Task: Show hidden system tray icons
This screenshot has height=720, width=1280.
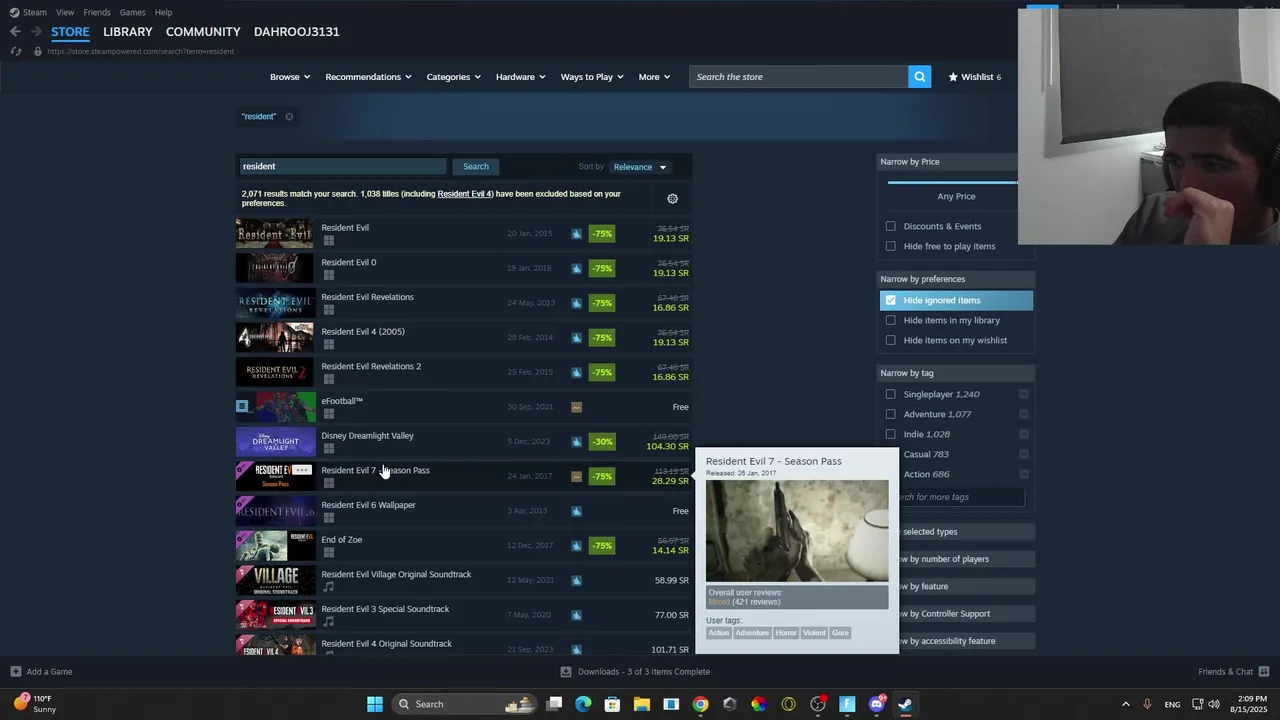Action: [x=1125, y=704]
